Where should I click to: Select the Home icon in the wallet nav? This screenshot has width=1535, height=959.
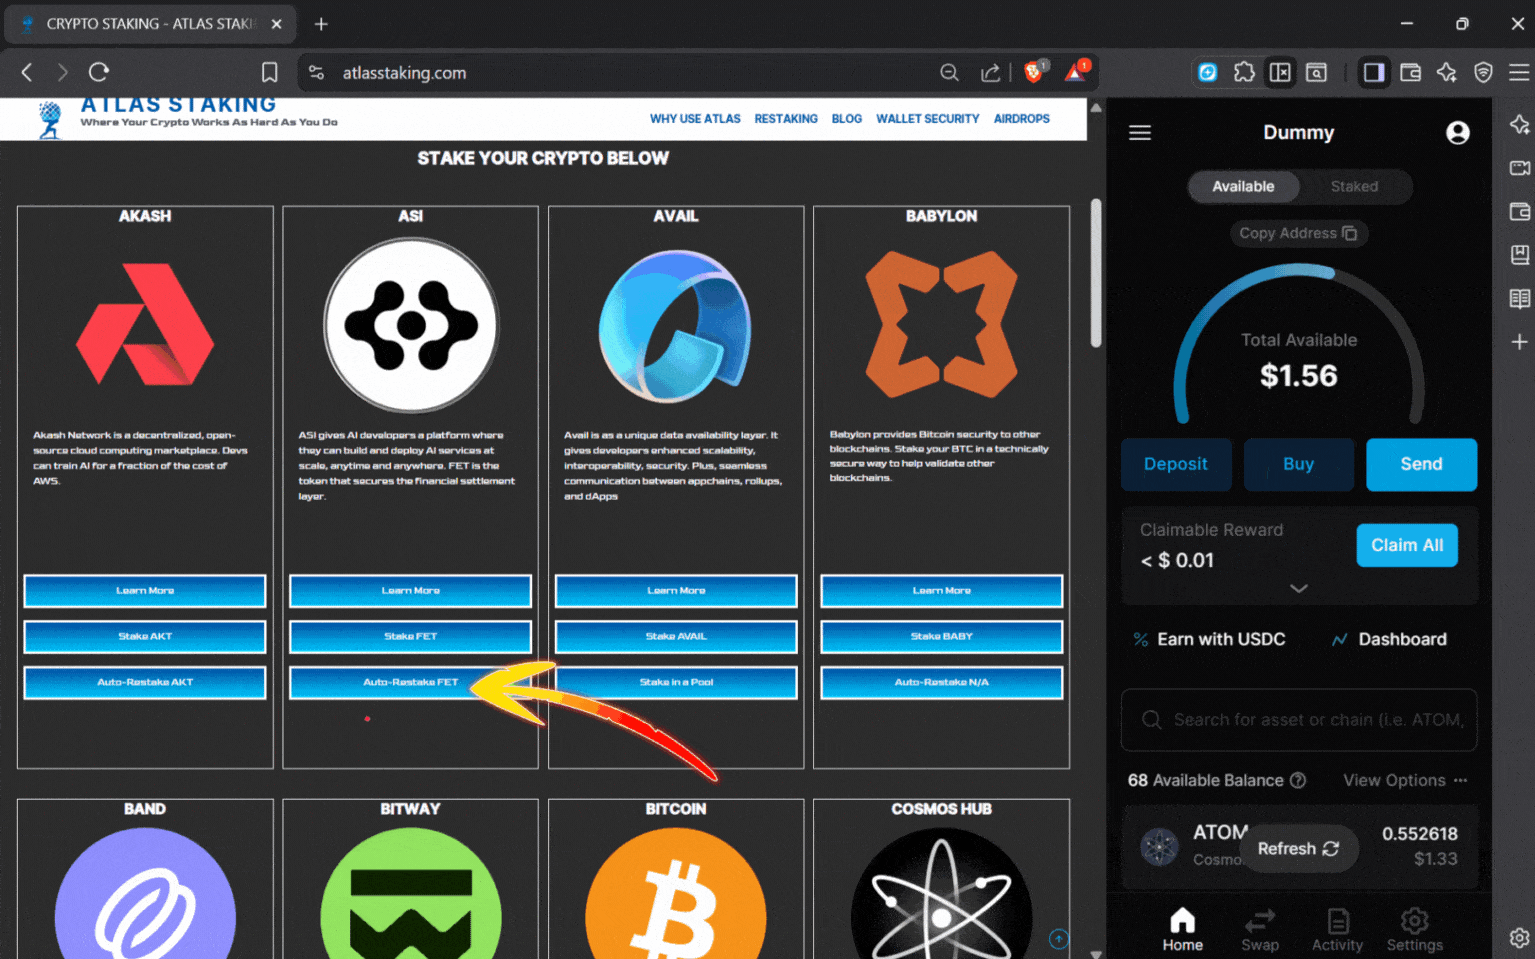click(1182, 928)
